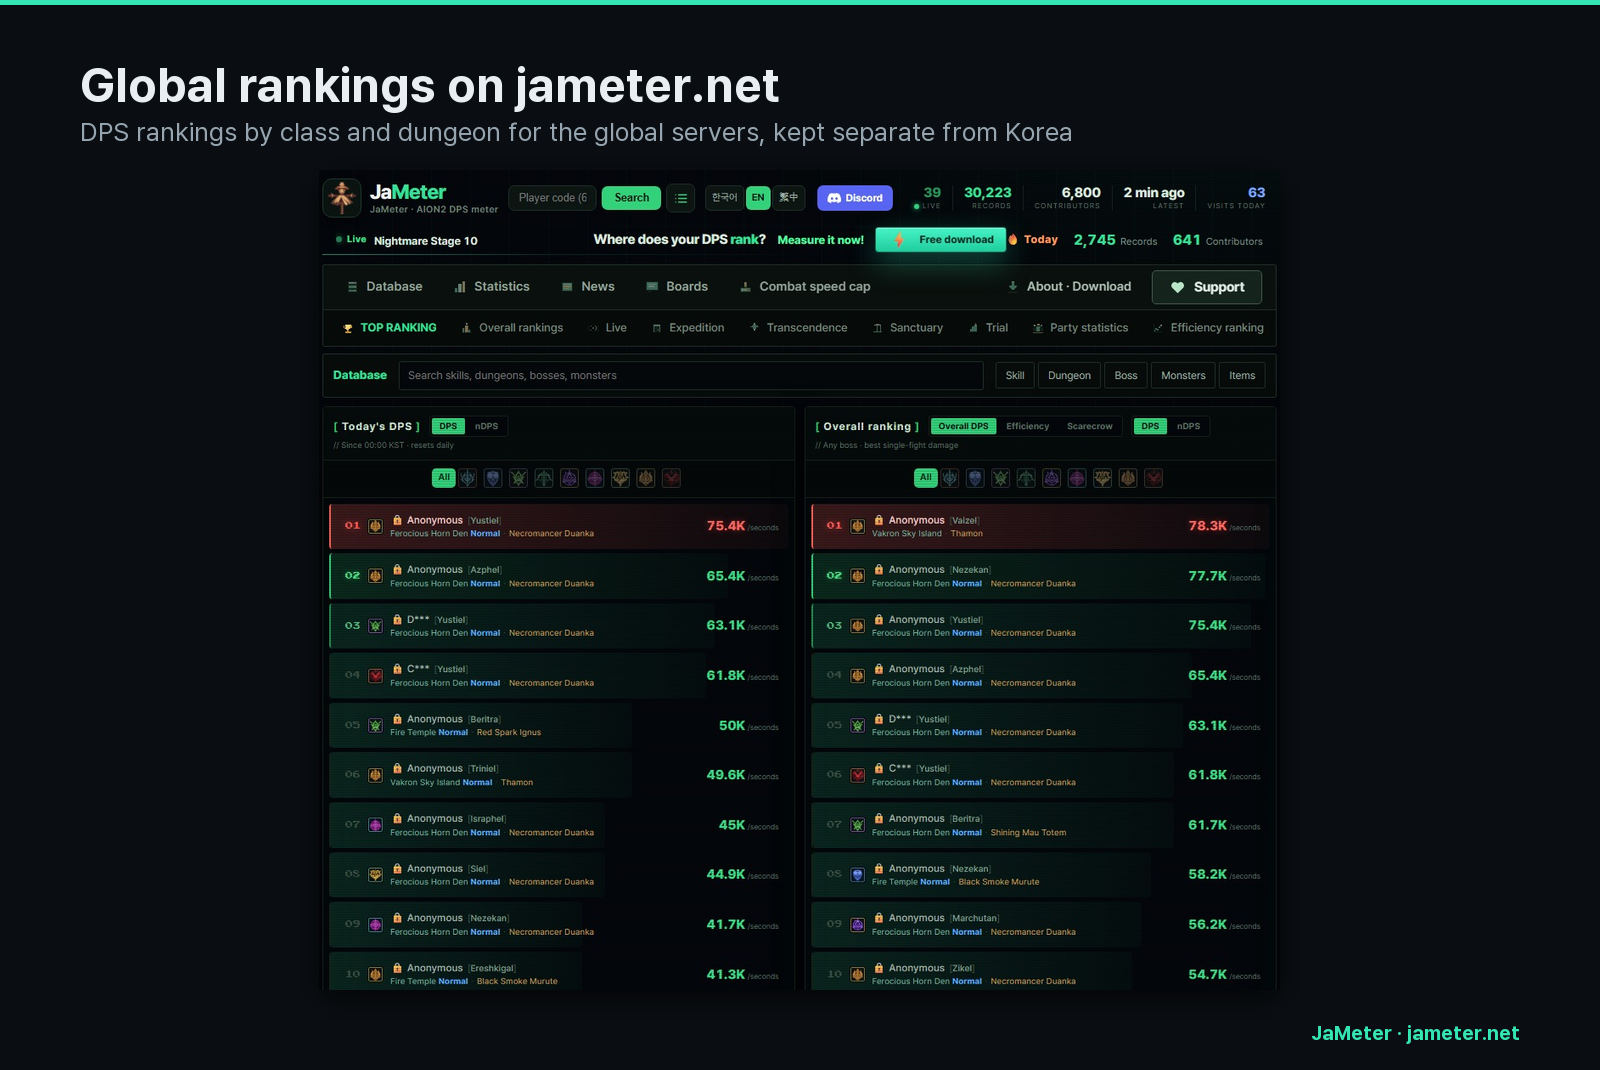Switch Today's DPS panel to nDPS

(x=487, y=426)
